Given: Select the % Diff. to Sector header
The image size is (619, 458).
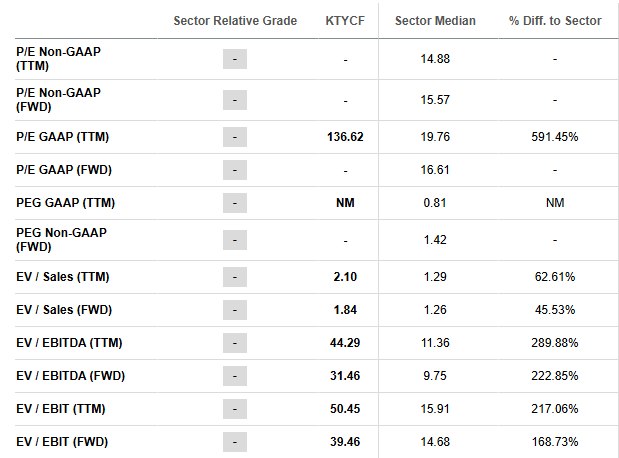Looking at the screenshot, I should (x=555, y=21).
